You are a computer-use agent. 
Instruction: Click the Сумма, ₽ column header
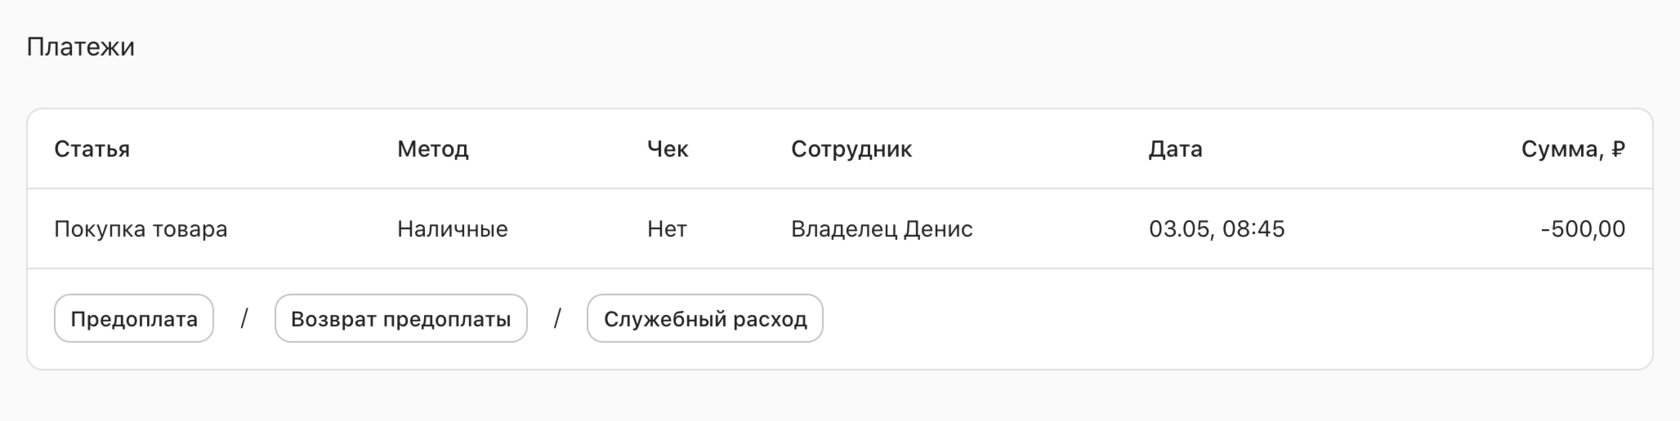pos(1573,149)
